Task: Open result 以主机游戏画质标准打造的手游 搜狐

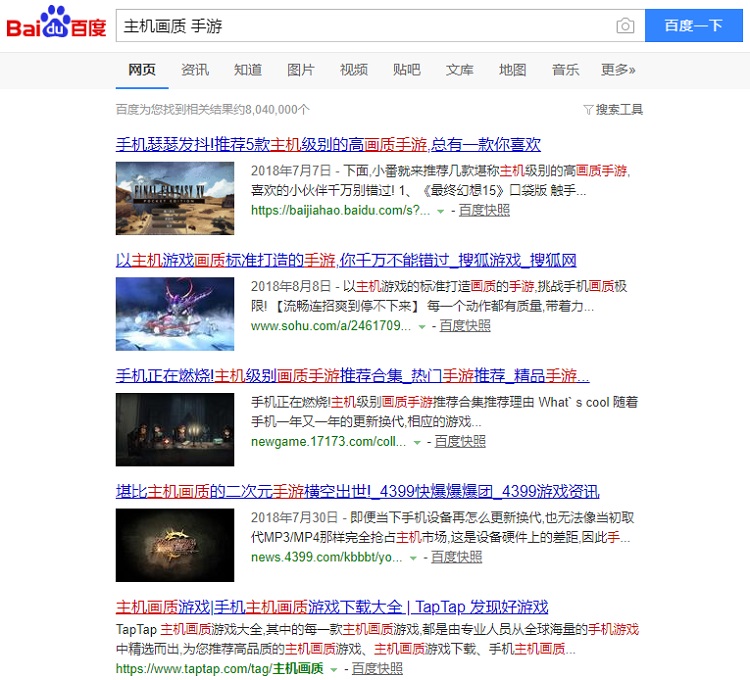Action: pos(346,260)
